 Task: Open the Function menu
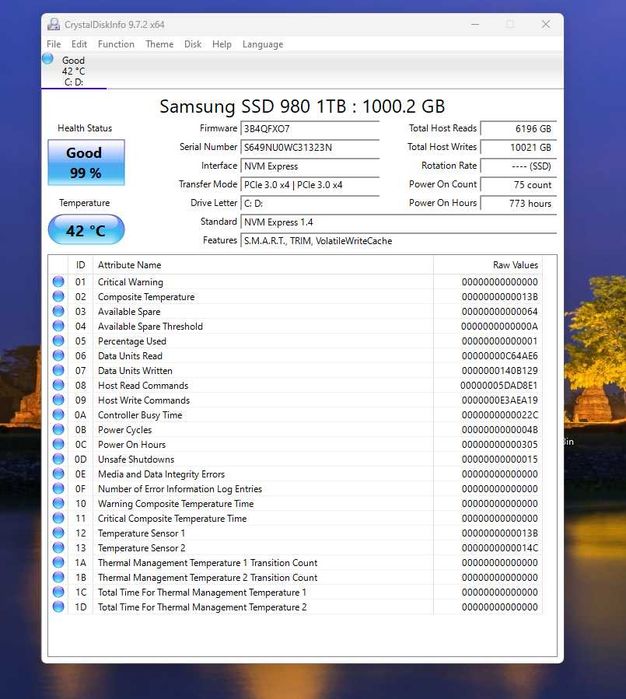click(116, 44)
